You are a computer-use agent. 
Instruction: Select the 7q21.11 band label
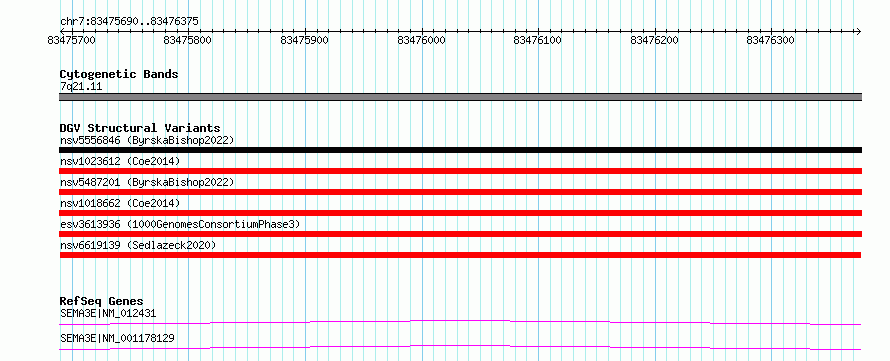point(81,87)
